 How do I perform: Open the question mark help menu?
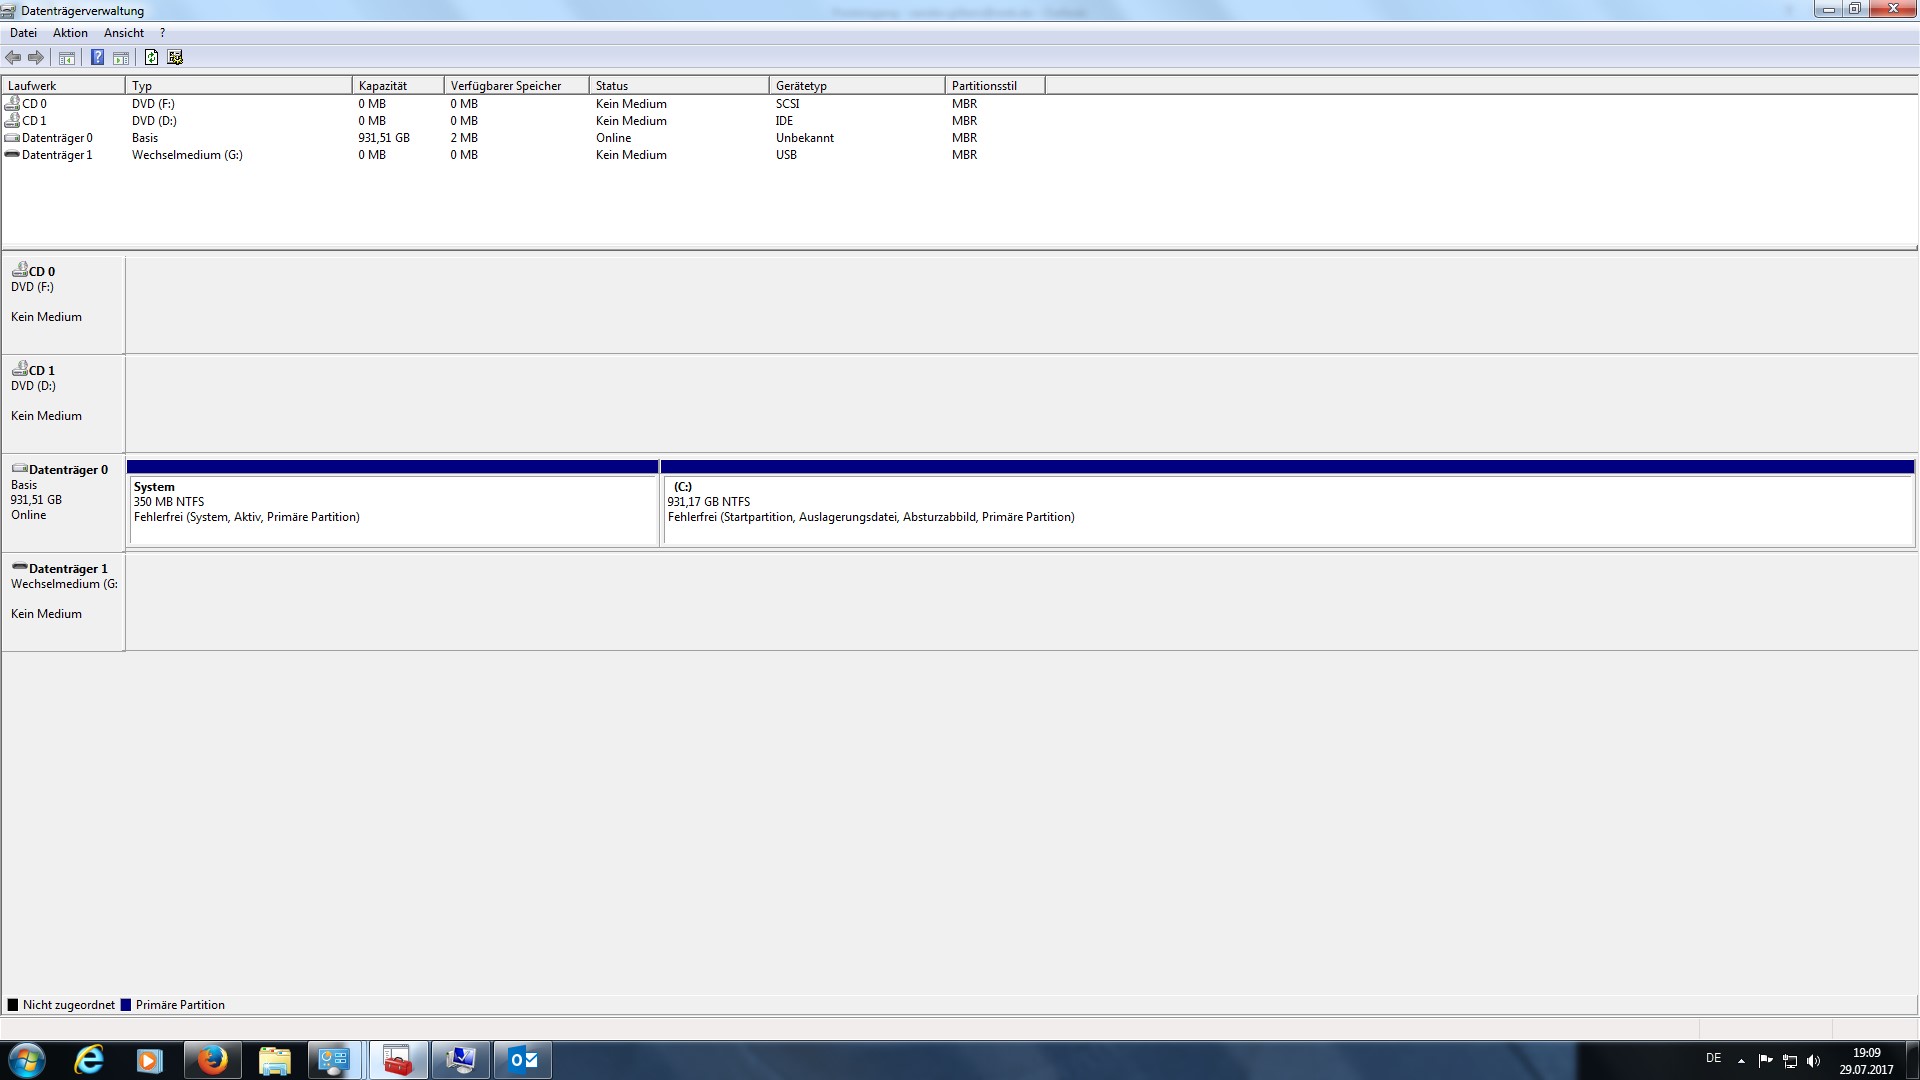162,33
